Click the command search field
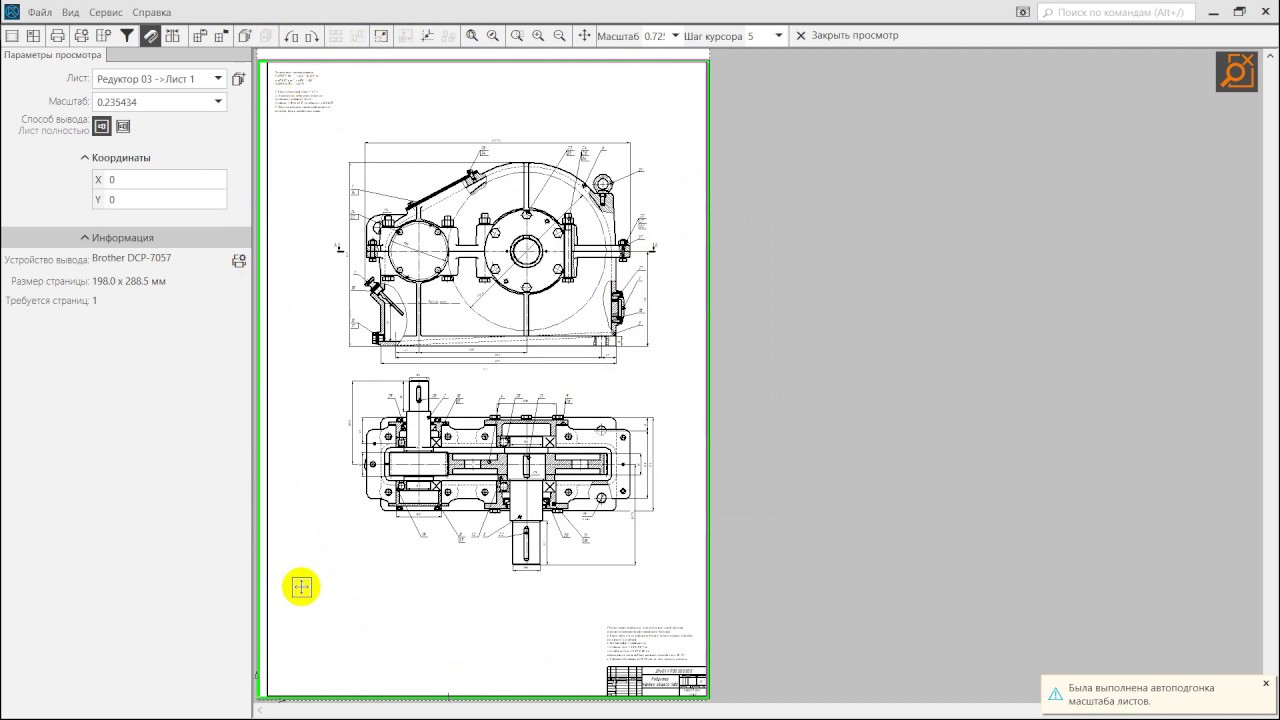Screen dimensions: 1280x720 (1116, 13)
